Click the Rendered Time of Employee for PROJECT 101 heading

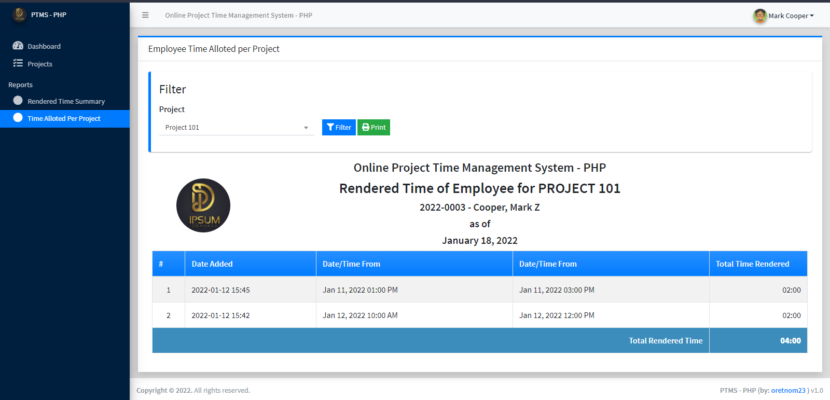[x=480, y=188]
